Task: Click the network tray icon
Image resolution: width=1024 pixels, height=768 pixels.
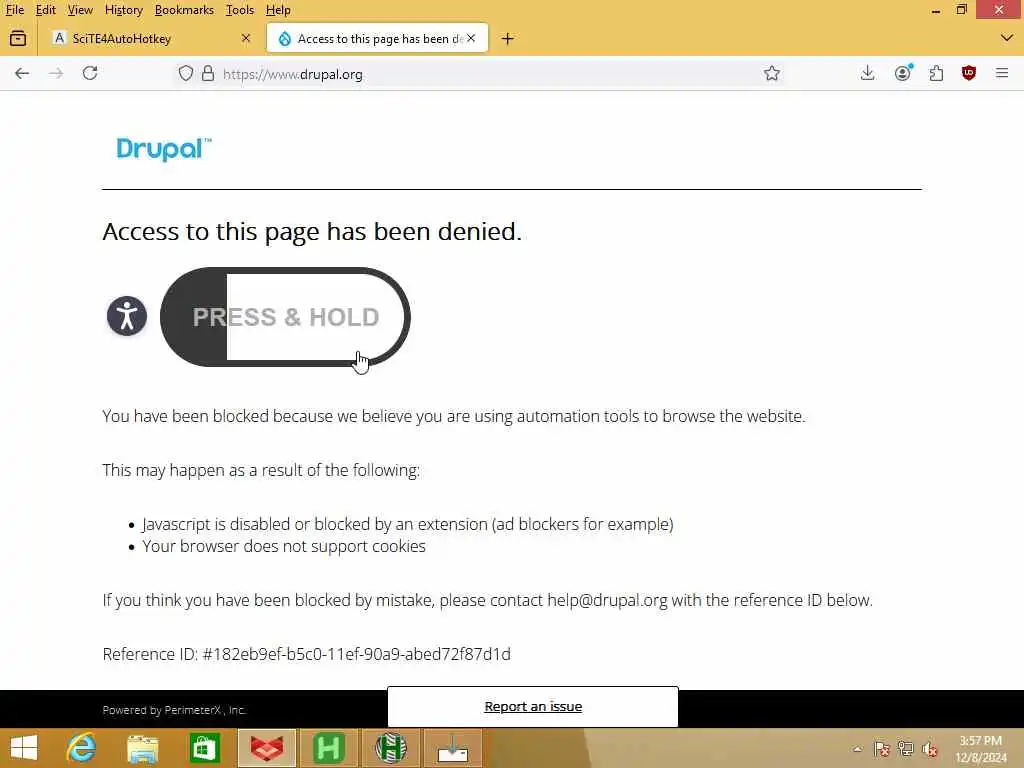Action: point(906,749)
